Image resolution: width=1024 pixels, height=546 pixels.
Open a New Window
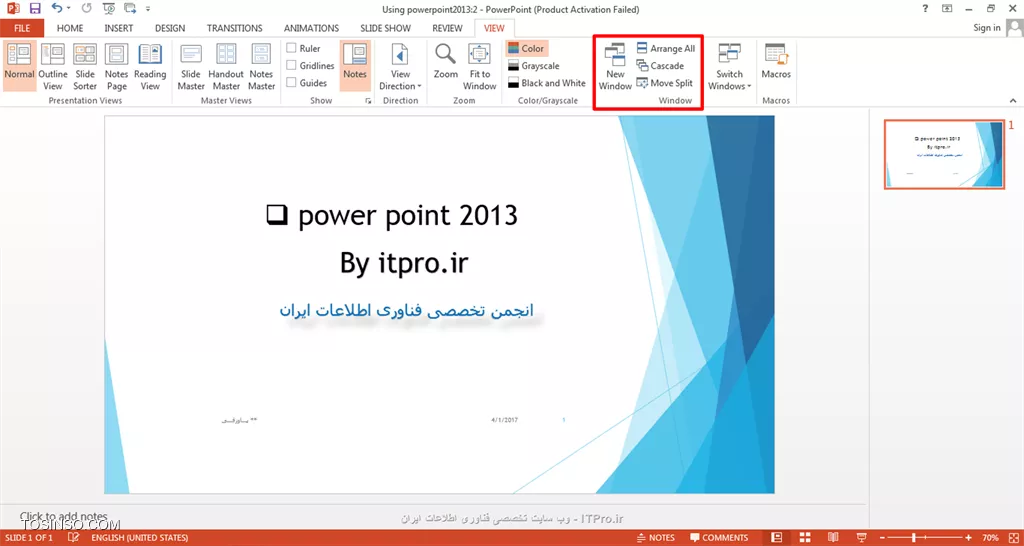click(615, 66)
